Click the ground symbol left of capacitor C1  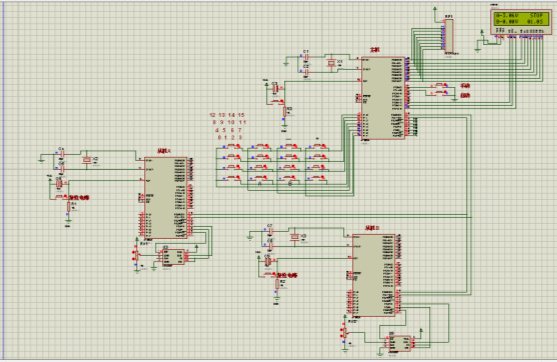(x=286, y=64)
